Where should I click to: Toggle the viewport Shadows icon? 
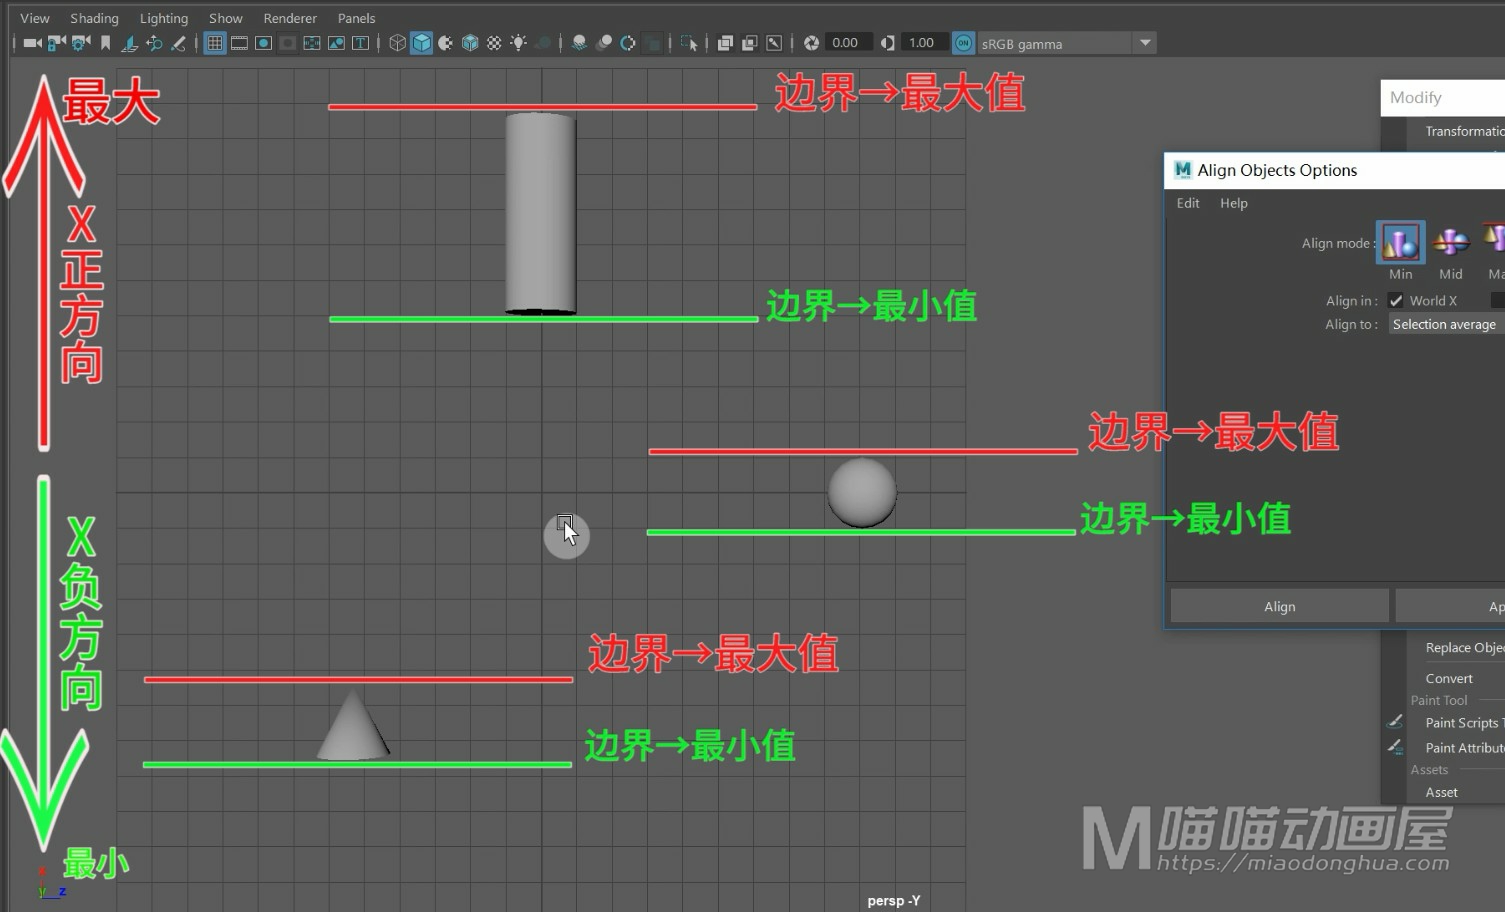543,43
